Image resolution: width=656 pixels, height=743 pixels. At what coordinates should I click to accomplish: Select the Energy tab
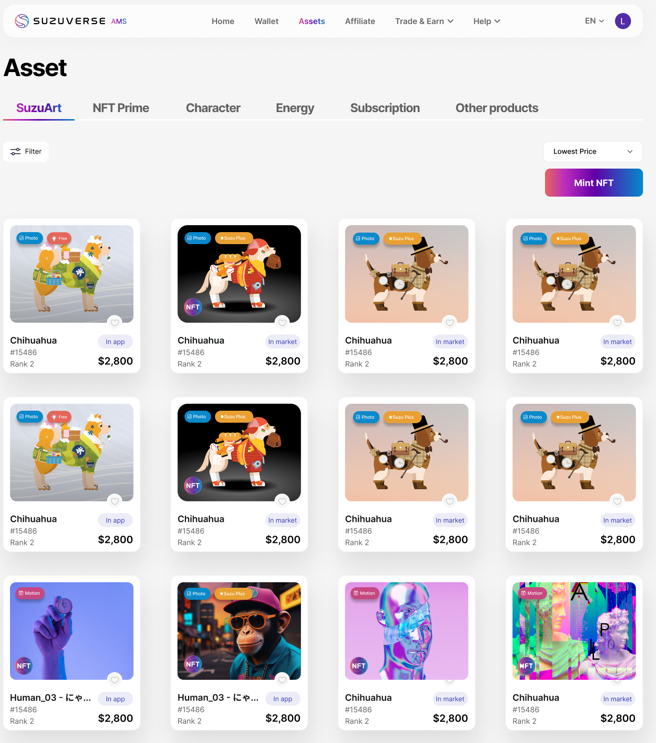[x=295, y=108]
